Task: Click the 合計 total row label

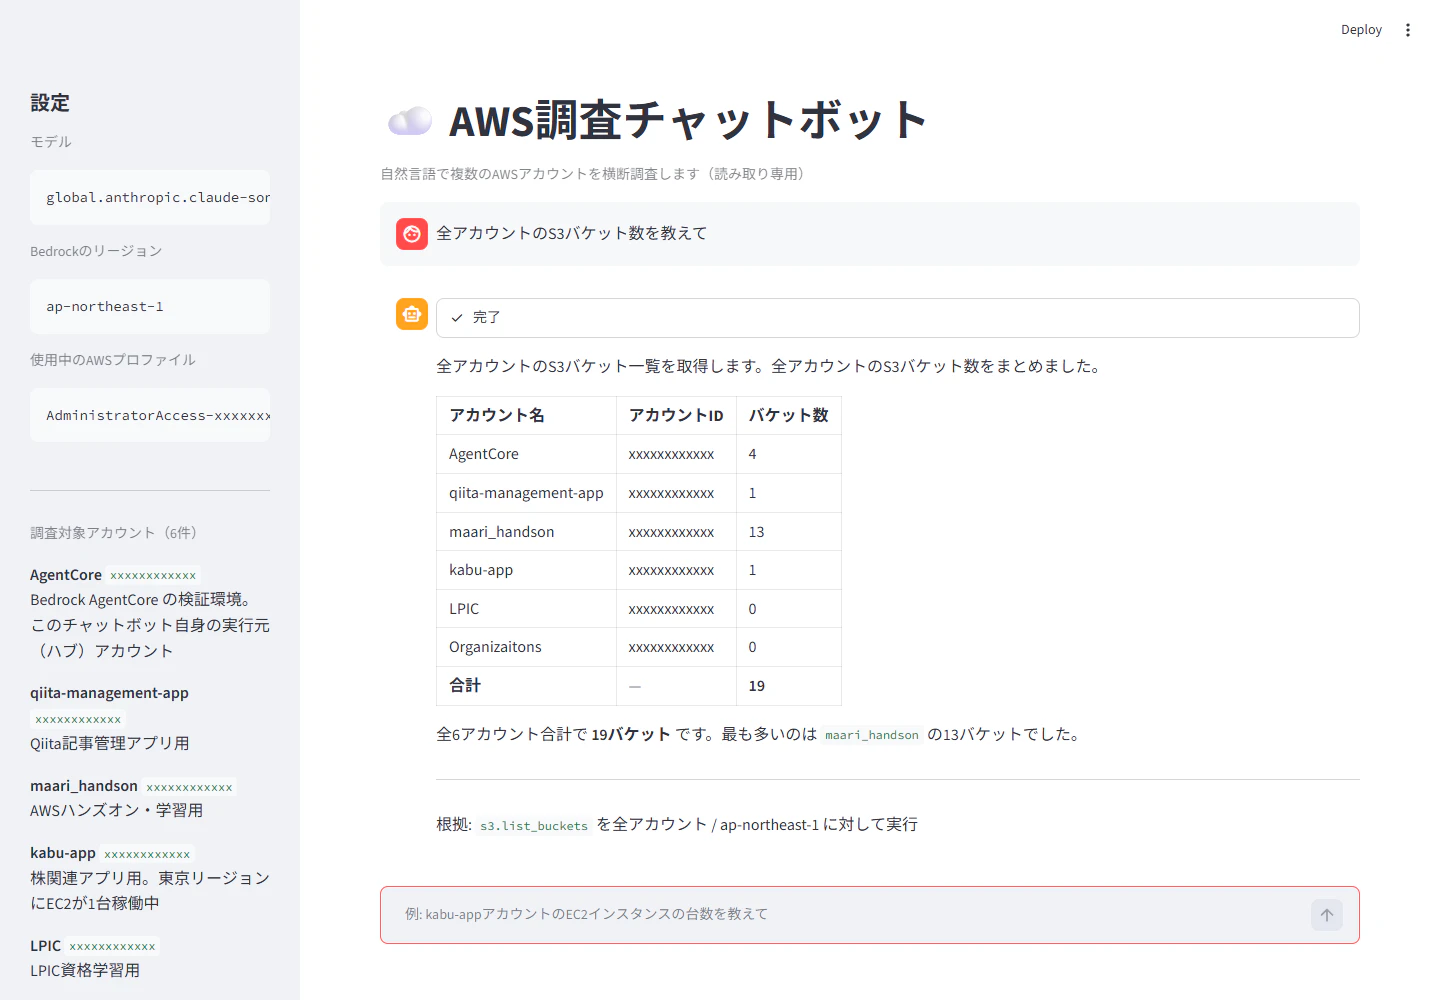Action: click(465, 686)
